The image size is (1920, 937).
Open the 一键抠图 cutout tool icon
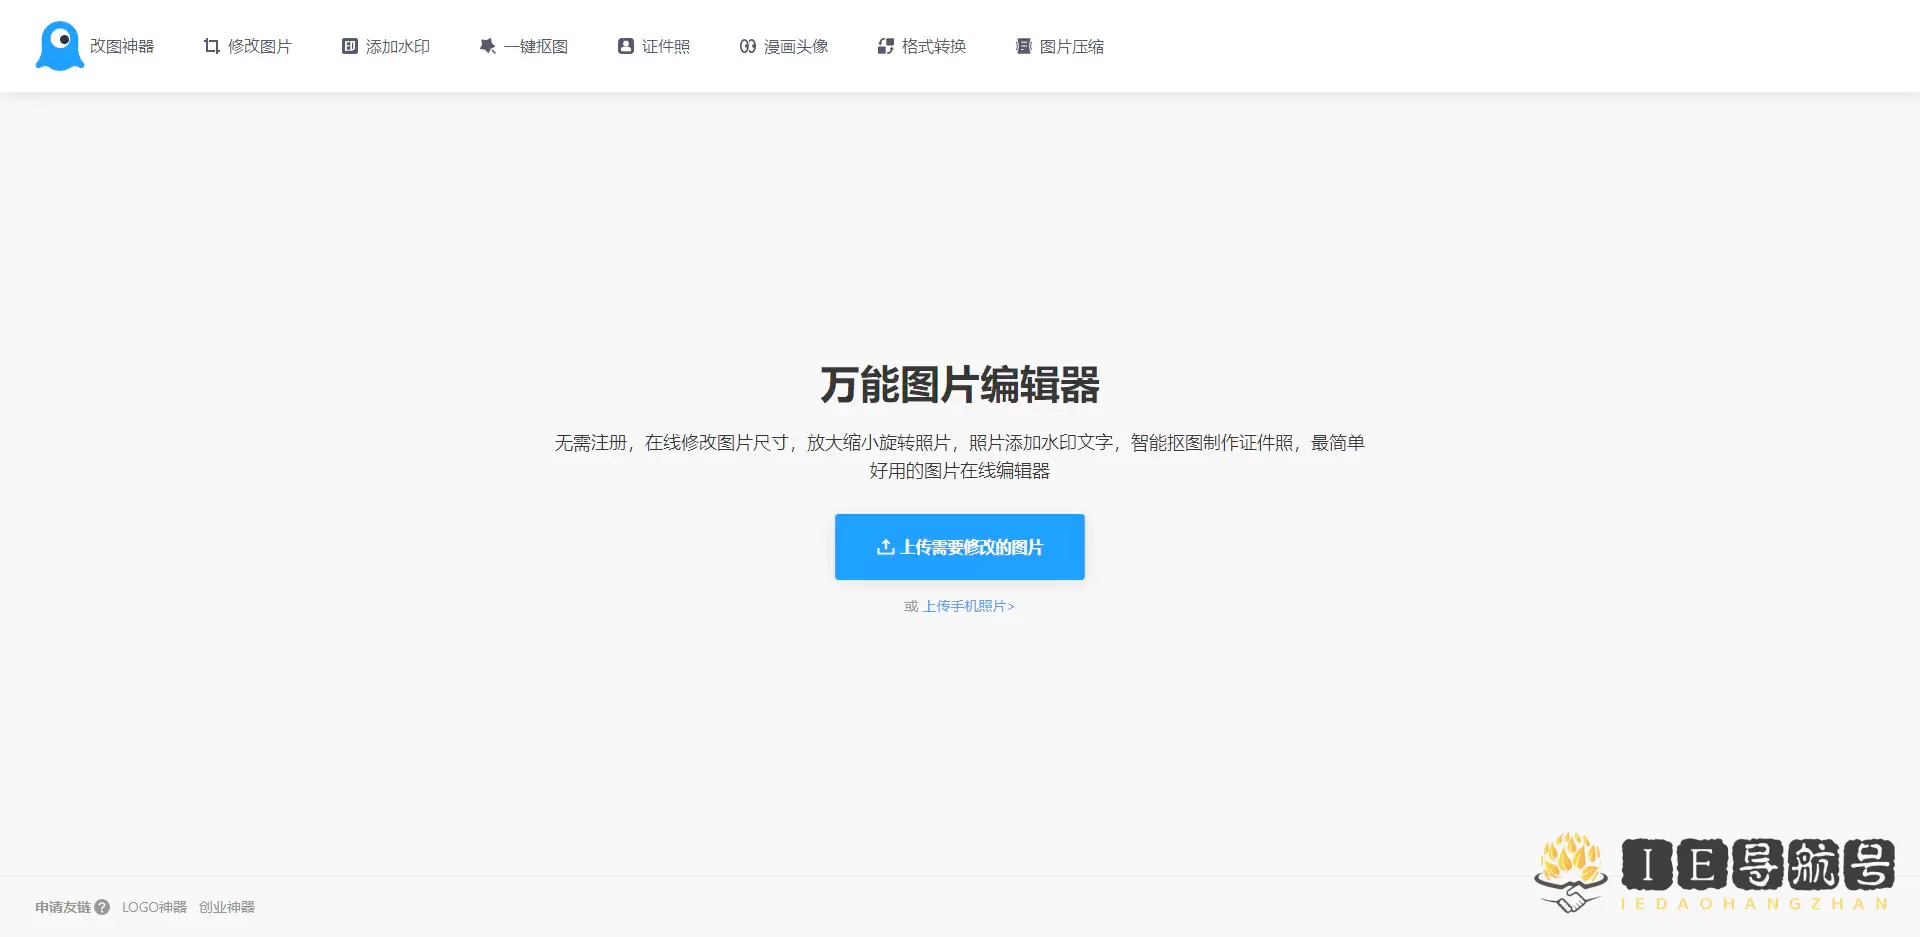487,46
